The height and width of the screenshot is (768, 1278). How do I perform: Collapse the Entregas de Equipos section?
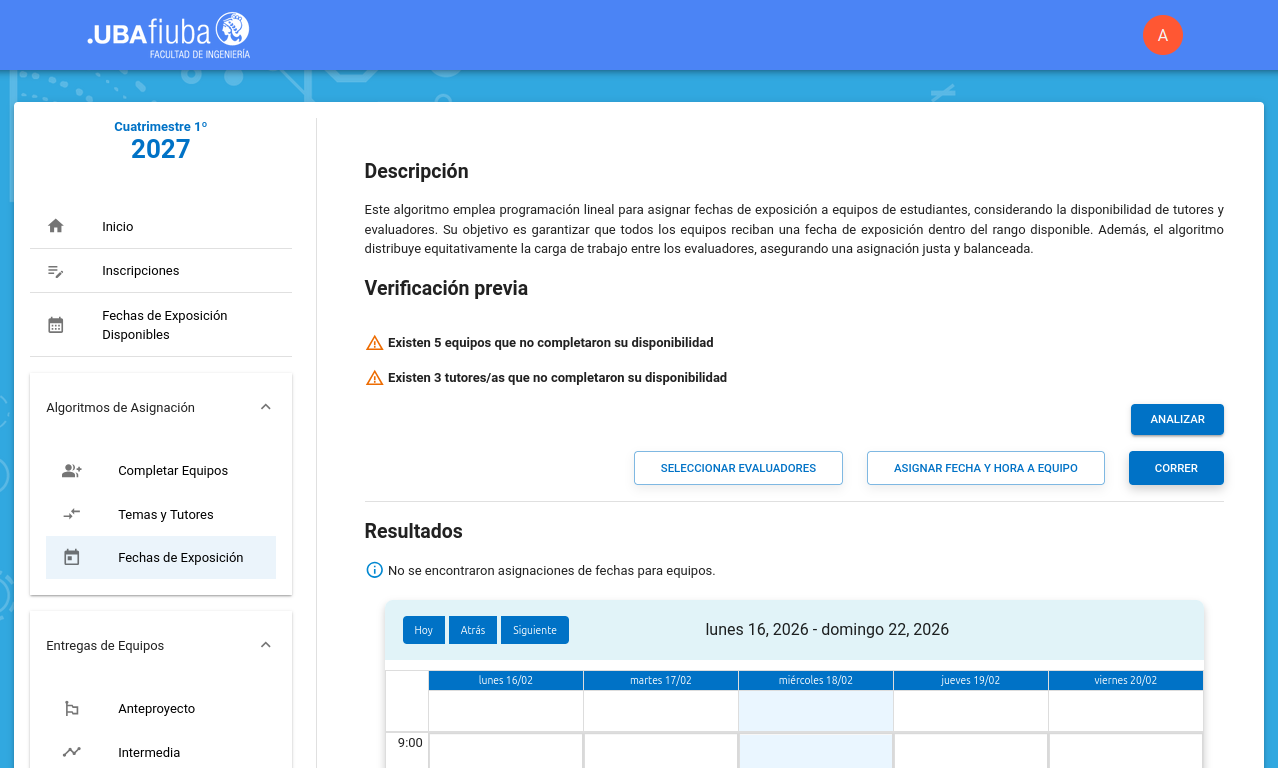[x=266, y=645]
